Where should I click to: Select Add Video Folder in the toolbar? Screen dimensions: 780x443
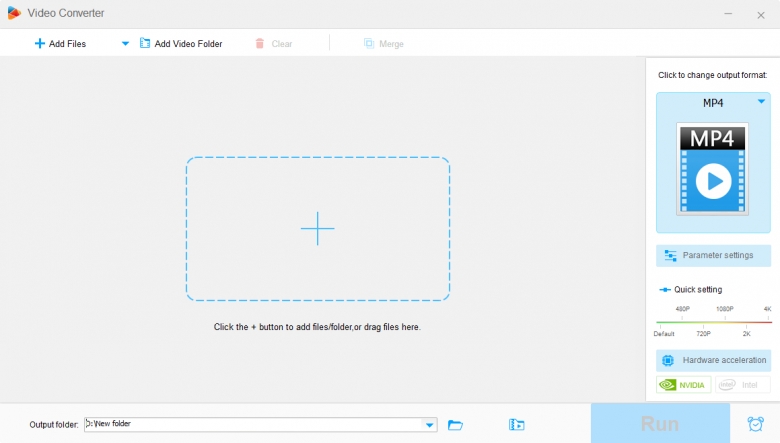point(181,44)
